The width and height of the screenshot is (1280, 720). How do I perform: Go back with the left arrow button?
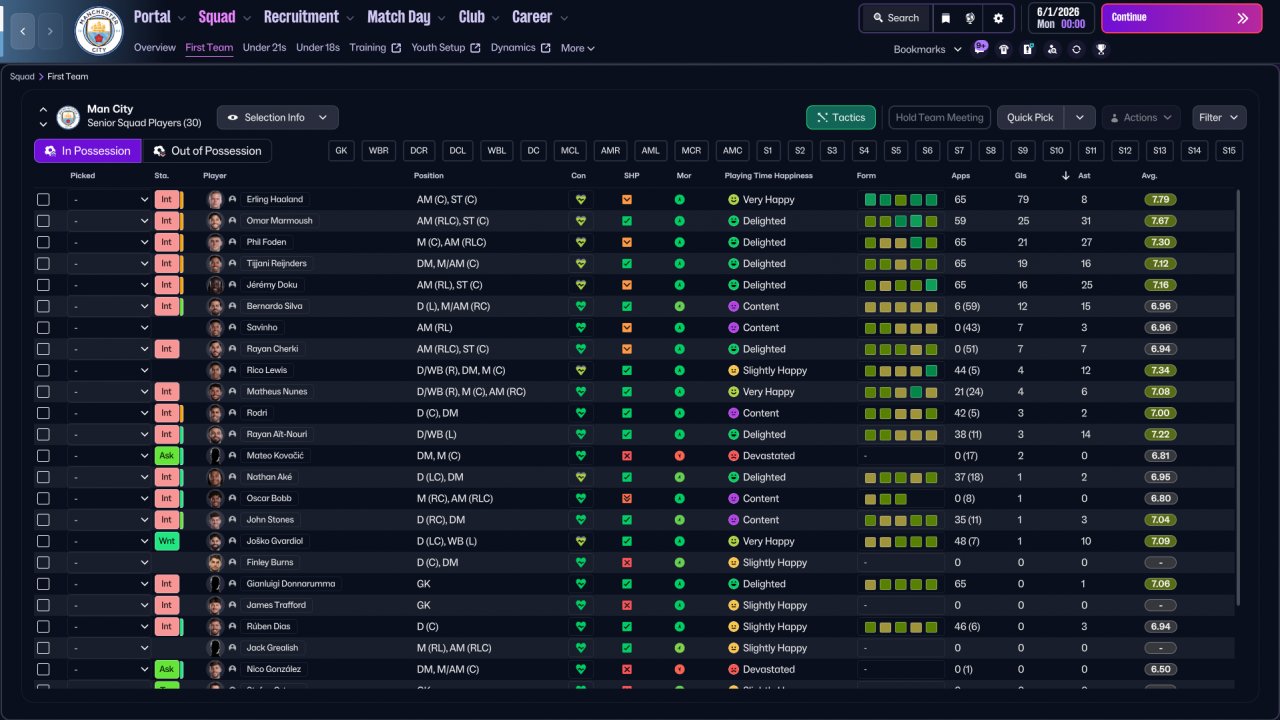coord(23,31)
